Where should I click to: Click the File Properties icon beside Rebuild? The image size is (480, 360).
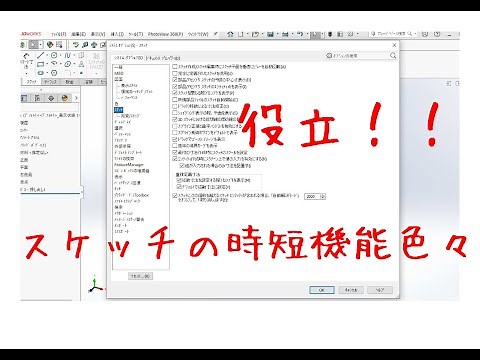pos(340,34)
